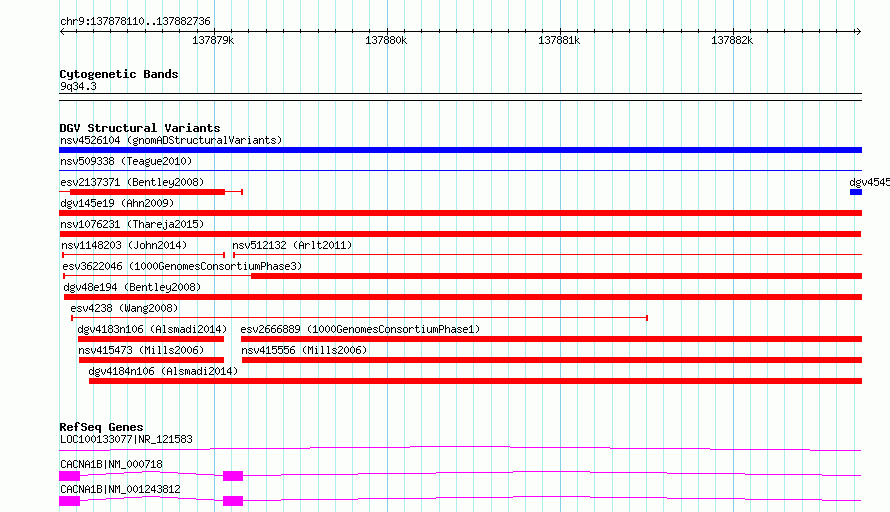Click the dgv4183n106 (Alsmadi2014) label
Viewport: 890px width, 512px height.
point(152,329)
